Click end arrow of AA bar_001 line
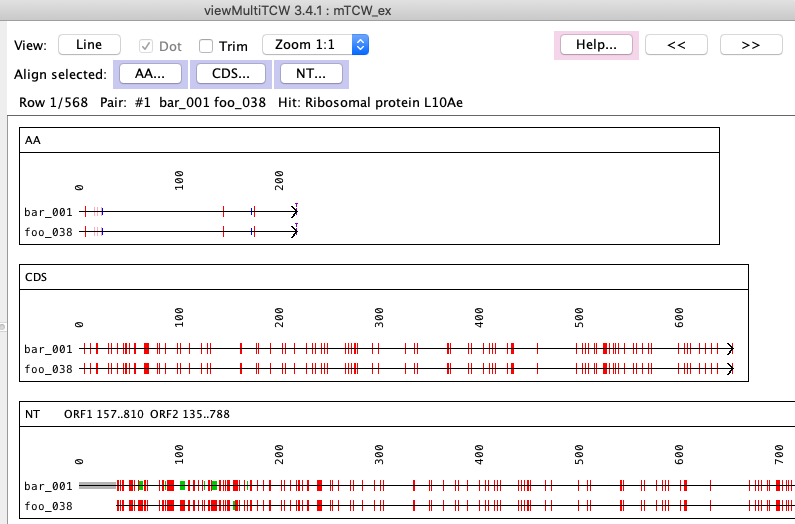The width and height of the screenshot is (795, 524). pyautogui.click(x=294, y=211)
